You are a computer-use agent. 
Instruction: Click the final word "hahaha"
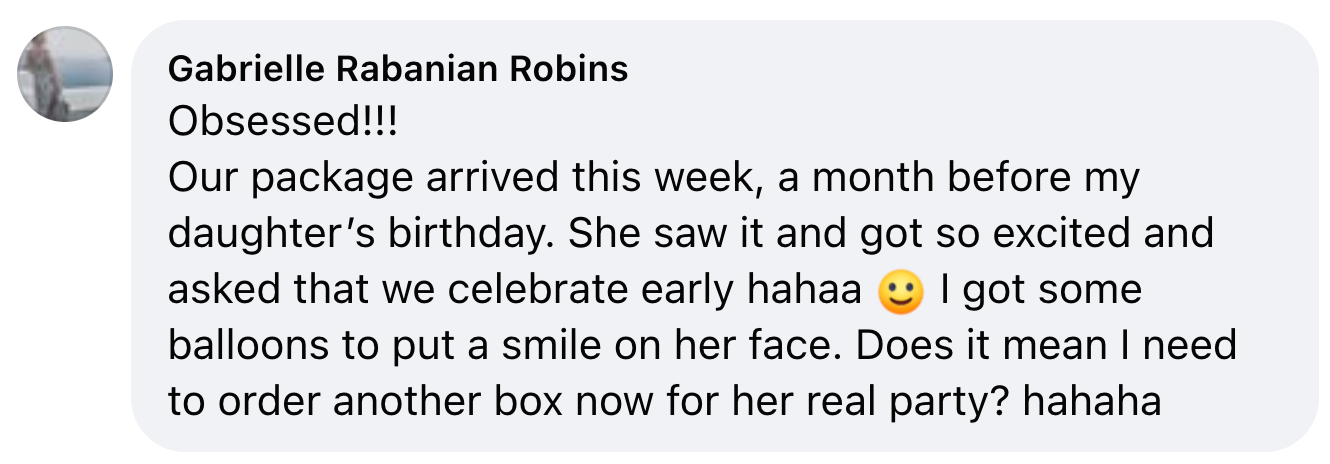coord(1092,403)
